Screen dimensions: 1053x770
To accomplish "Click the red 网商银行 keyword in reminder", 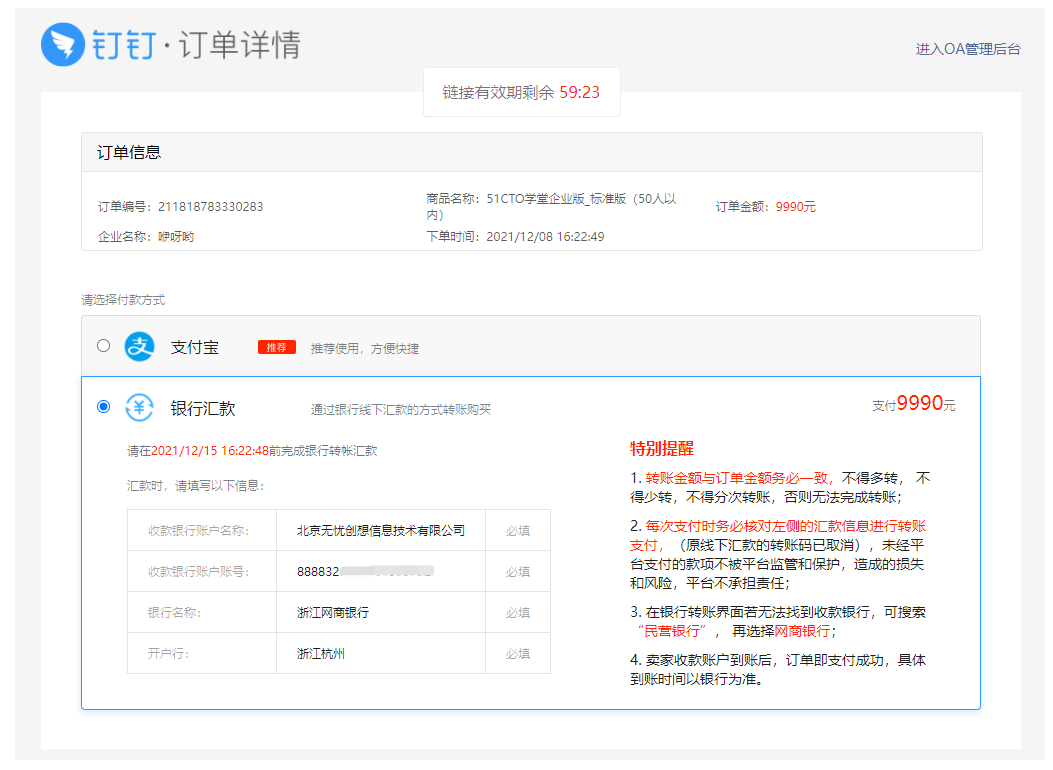I will coord(802,631).
